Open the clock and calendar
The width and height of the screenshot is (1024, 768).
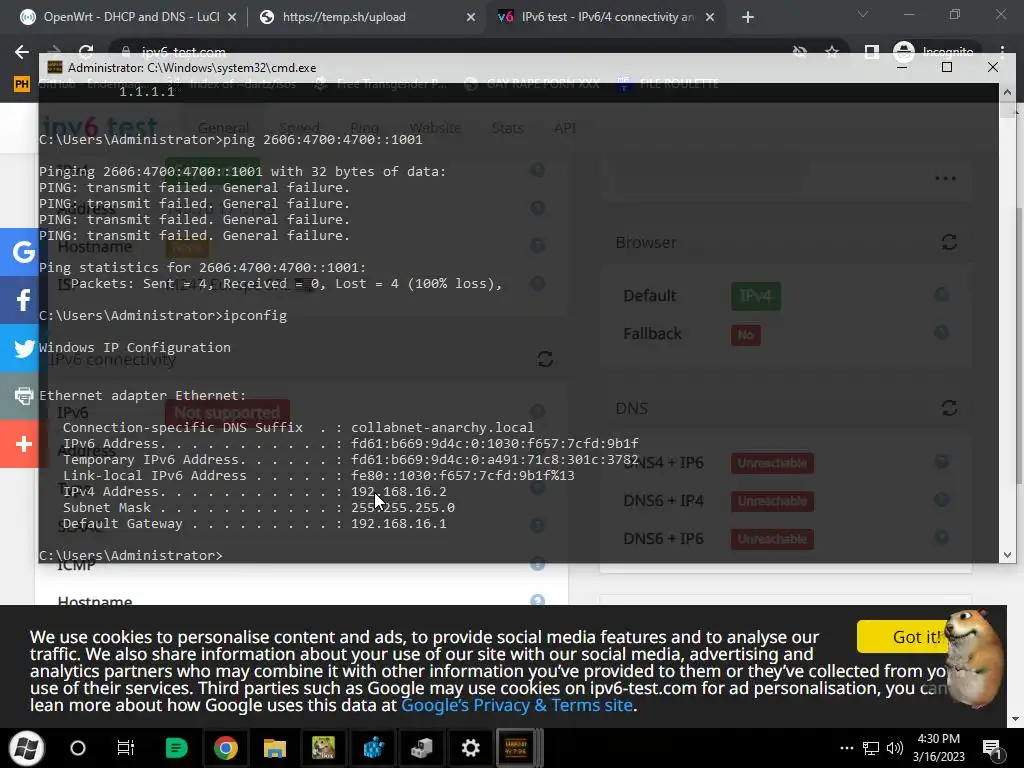(938, 748)
